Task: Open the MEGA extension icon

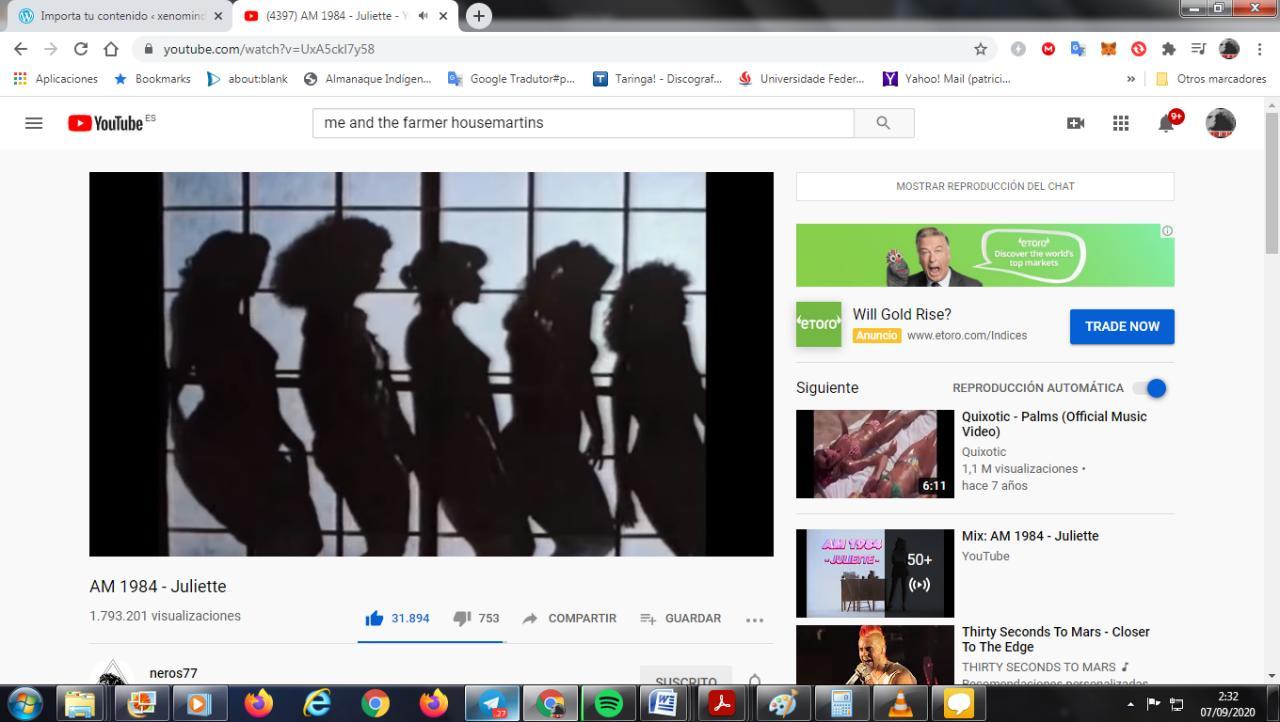Action: pos(1048,49)
